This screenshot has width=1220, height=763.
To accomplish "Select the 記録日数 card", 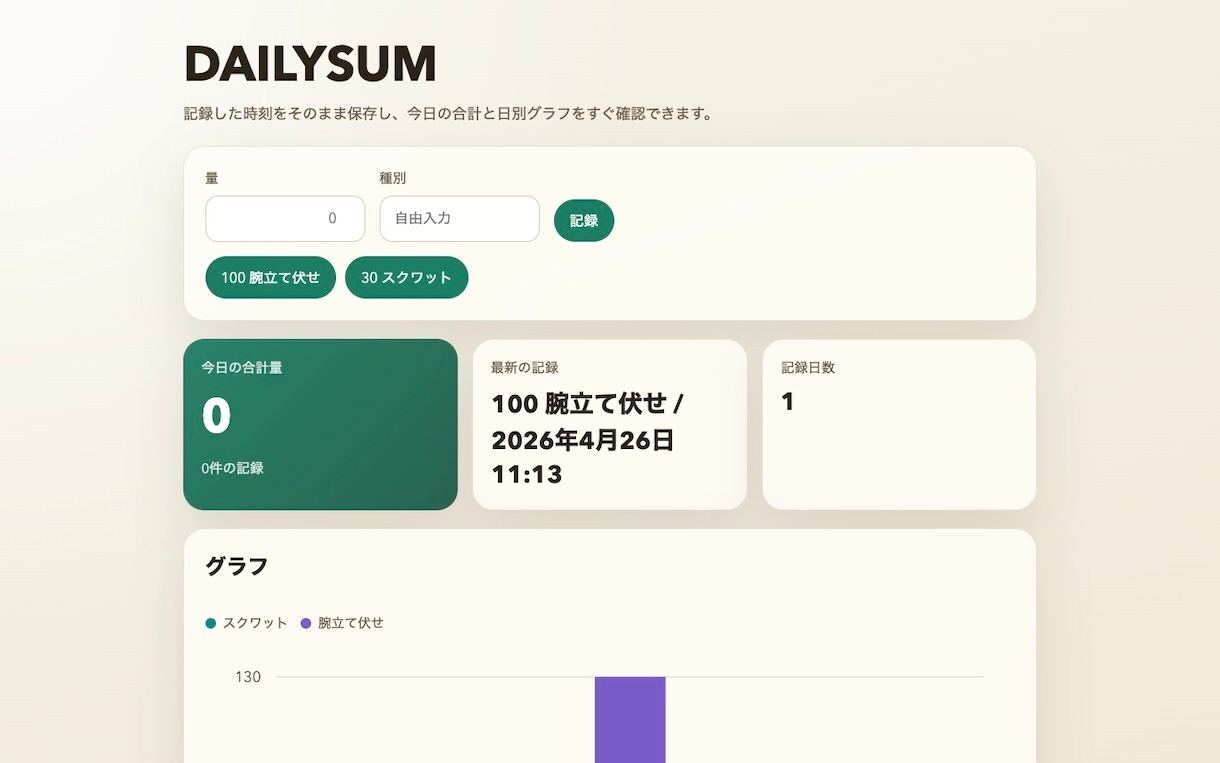I will coord(898,425).
